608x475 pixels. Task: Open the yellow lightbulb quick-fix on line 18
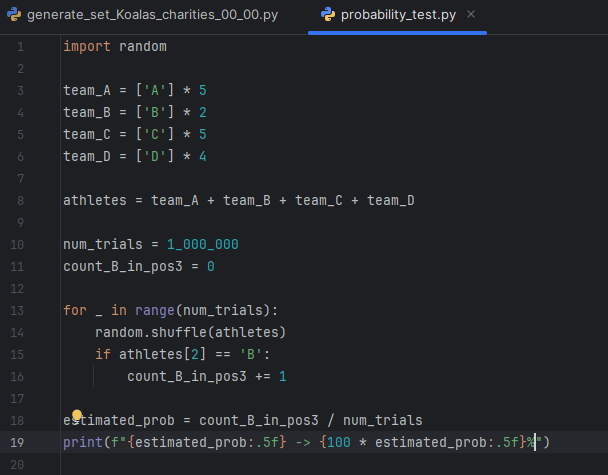(x=77, y=415)
